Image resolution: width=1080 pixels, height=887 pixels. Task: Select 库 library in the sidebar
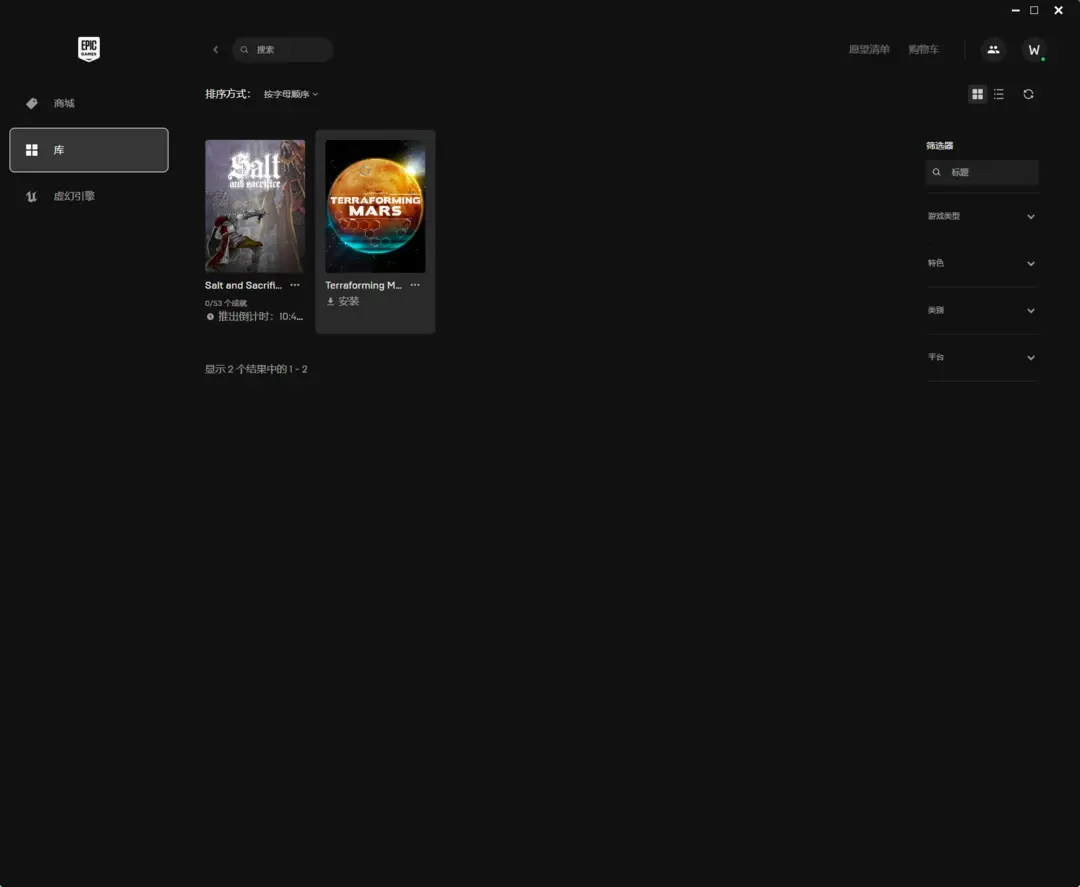pos(89,149)
